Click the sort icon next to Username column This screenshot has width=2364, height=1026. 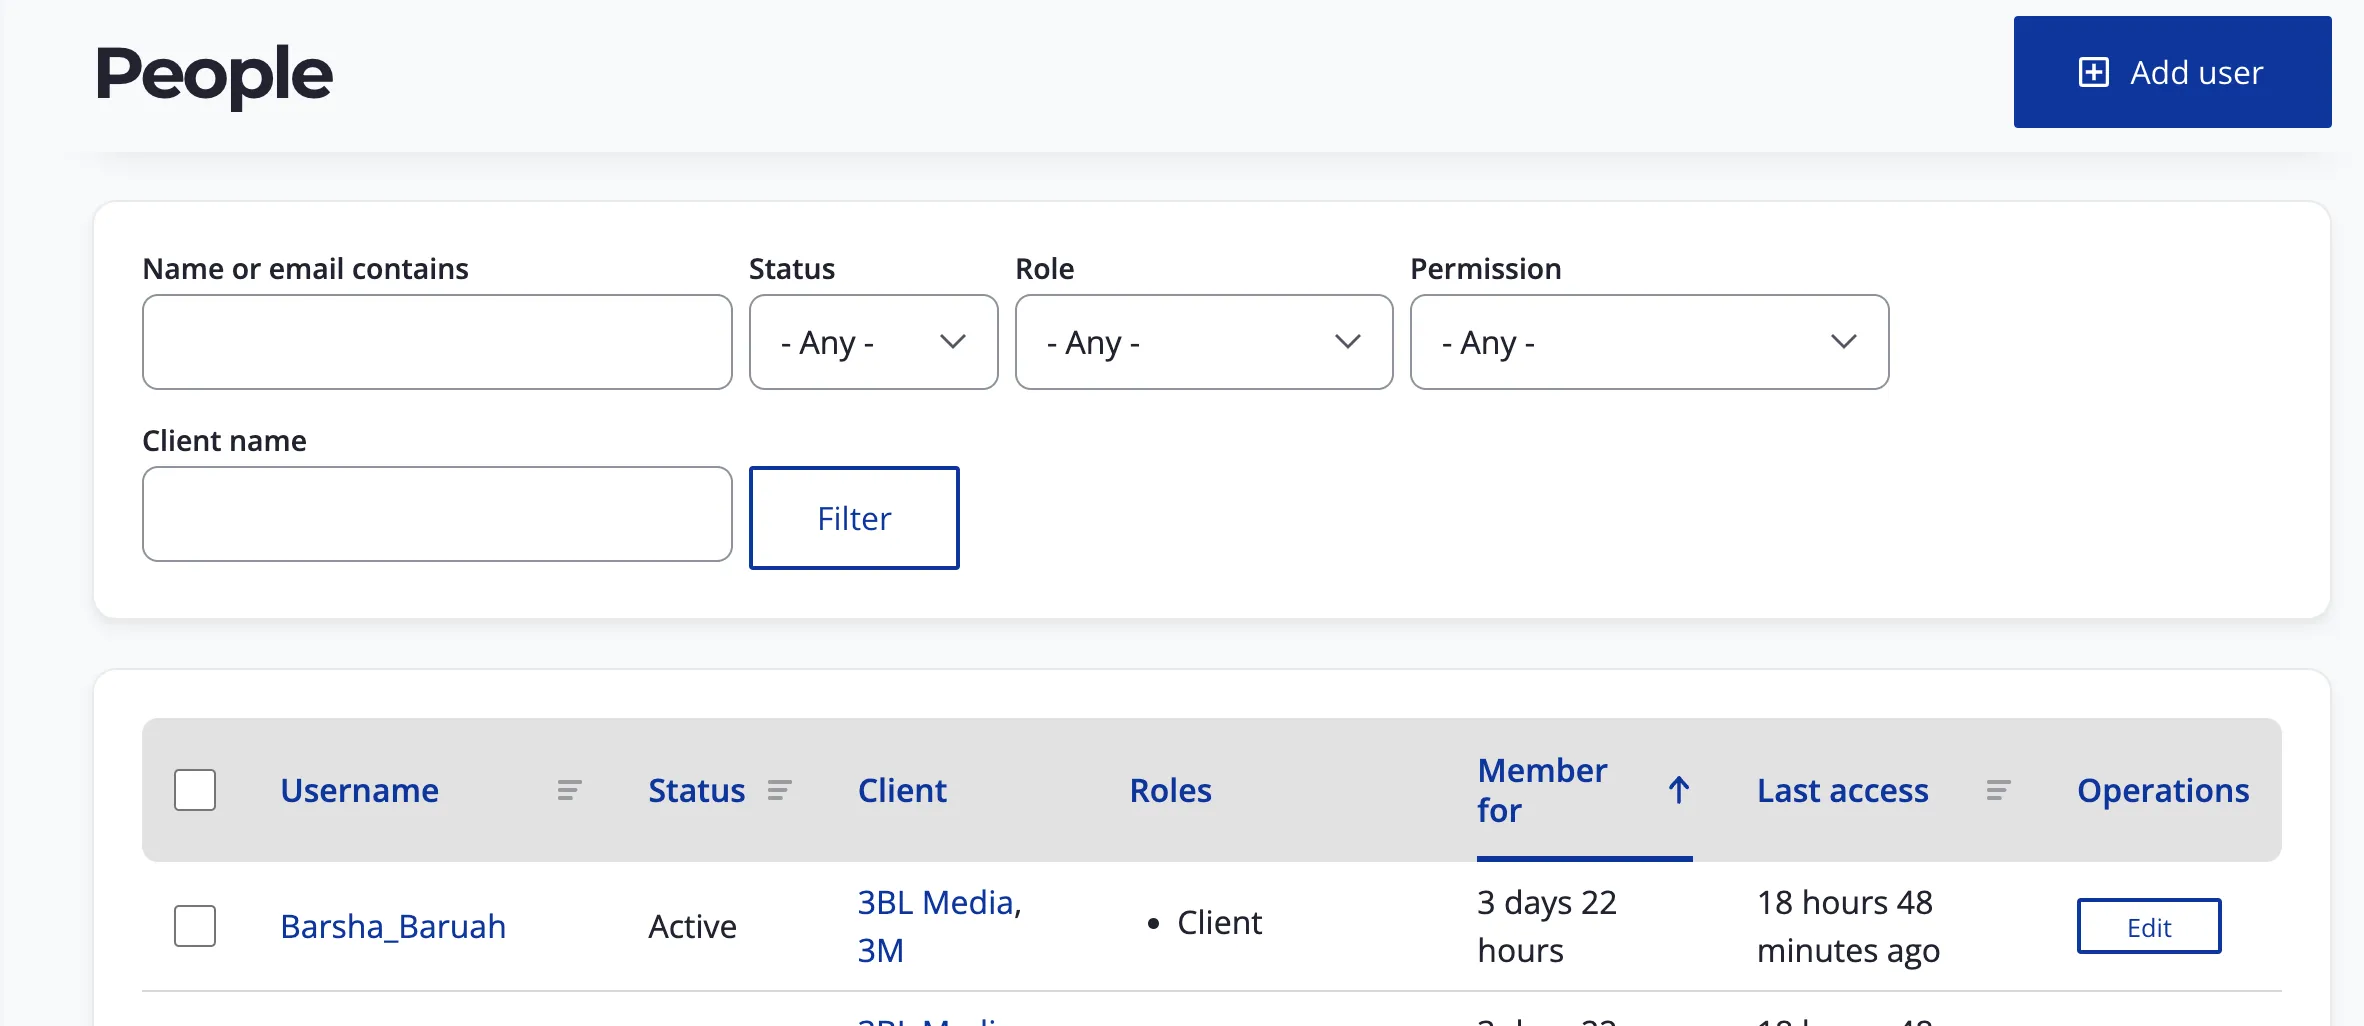coord(569,790)
